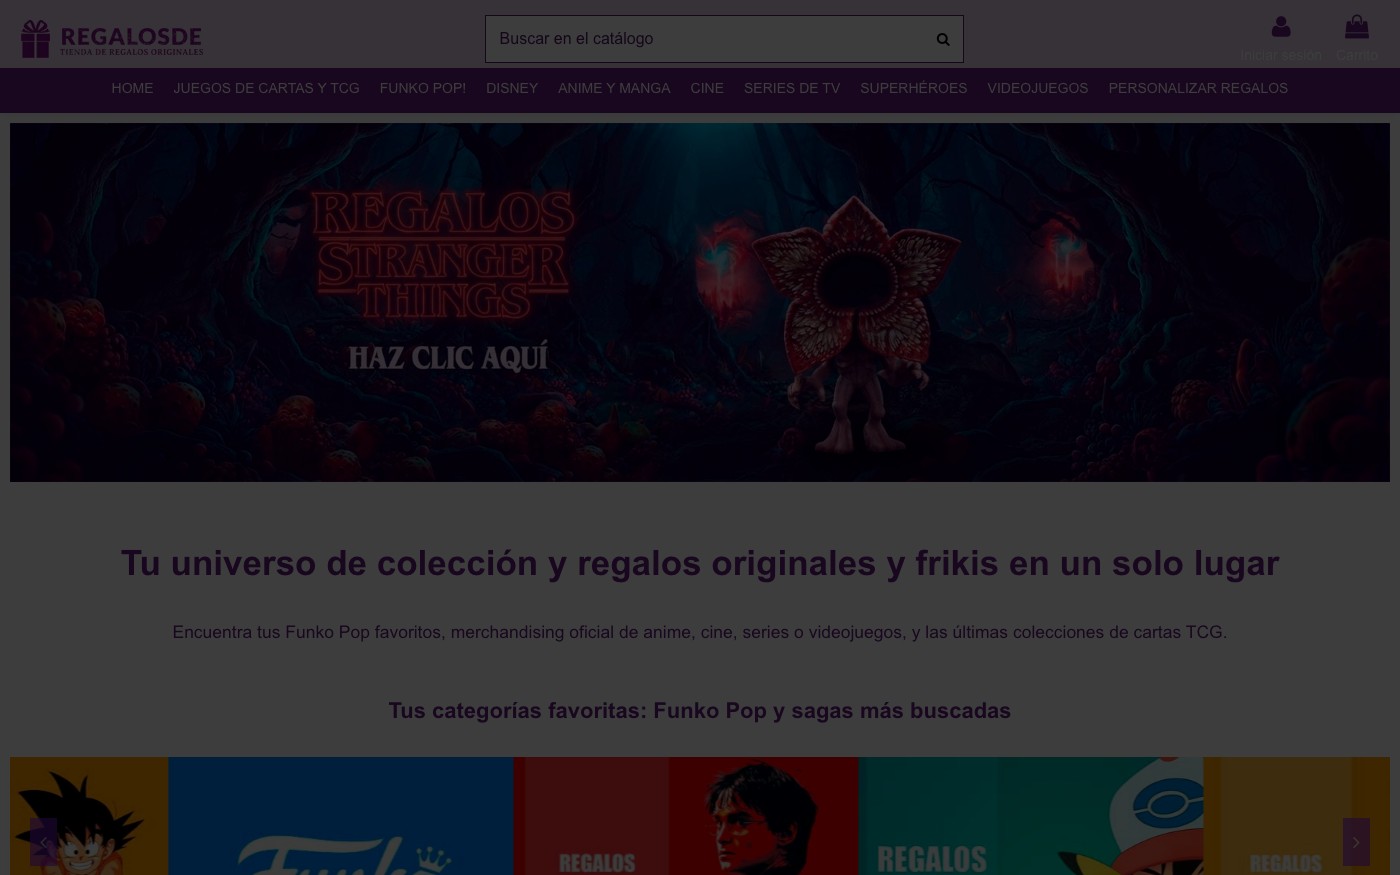The height and width of the screenshot is (875, 1400).
Task: Click the carousel next arrow
Action: [x=1356, y=842]
